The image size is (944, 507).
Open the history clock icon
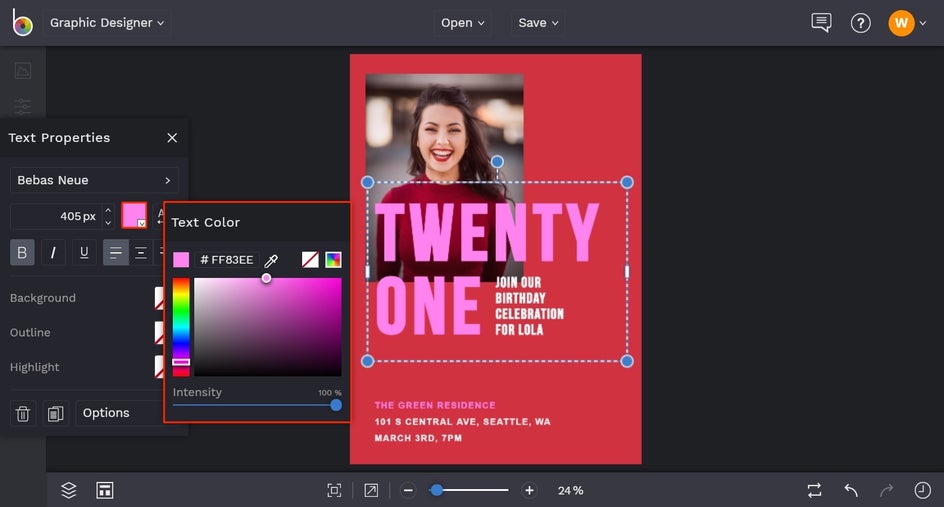click(922, 490)
